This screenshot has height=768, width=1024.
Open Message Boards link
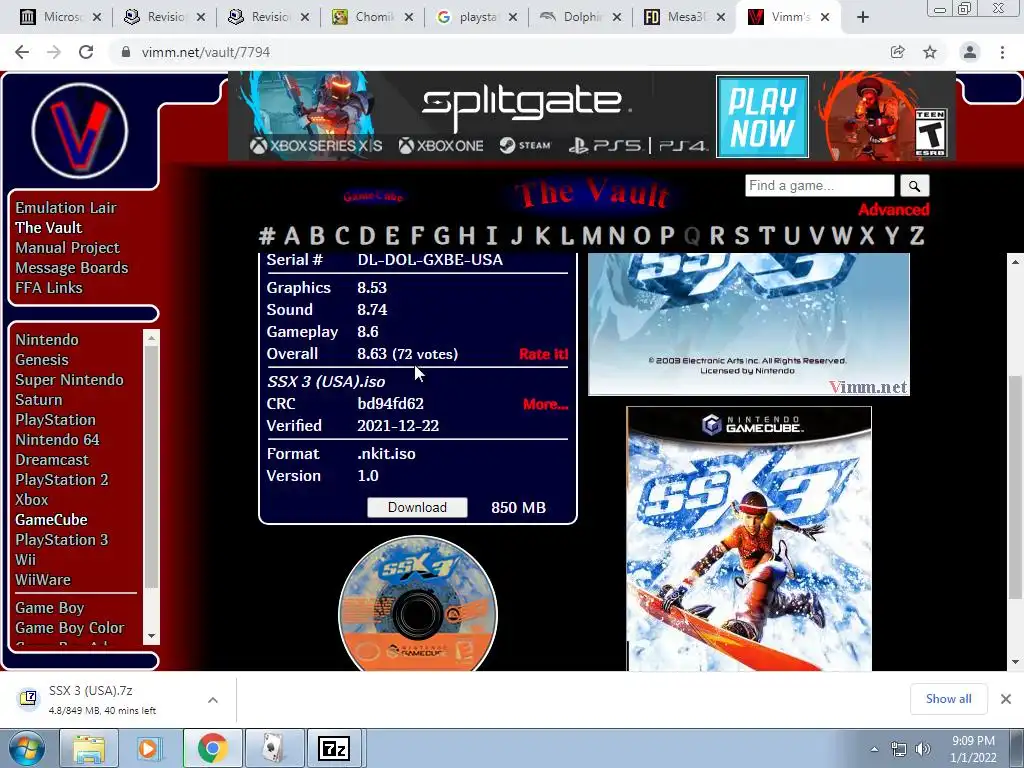(72, 268)
